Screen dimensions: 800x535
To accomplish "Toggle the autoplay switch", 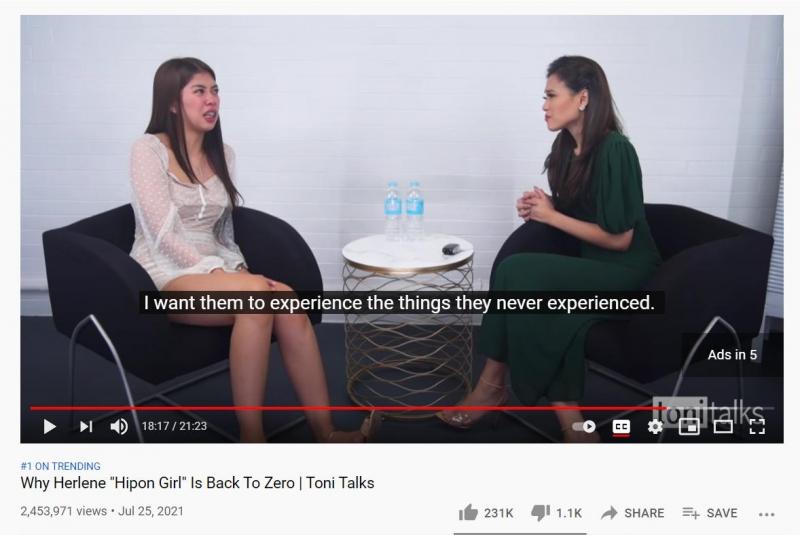I will 585,426.
